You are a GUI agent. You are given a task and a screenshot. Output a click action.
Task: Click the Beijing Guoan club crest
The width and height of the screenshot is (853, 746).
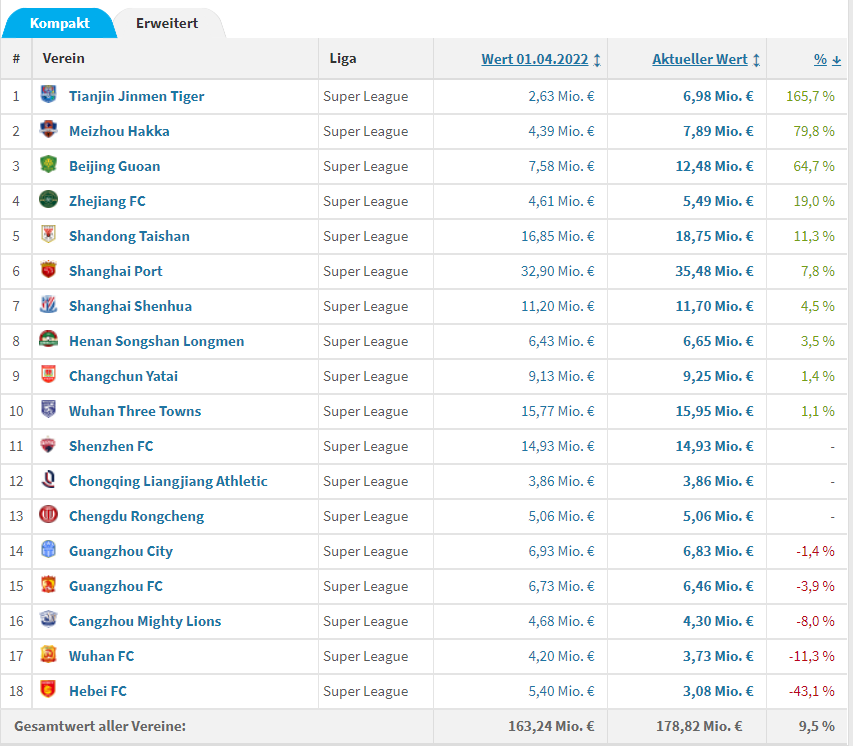tap(48, 164)
